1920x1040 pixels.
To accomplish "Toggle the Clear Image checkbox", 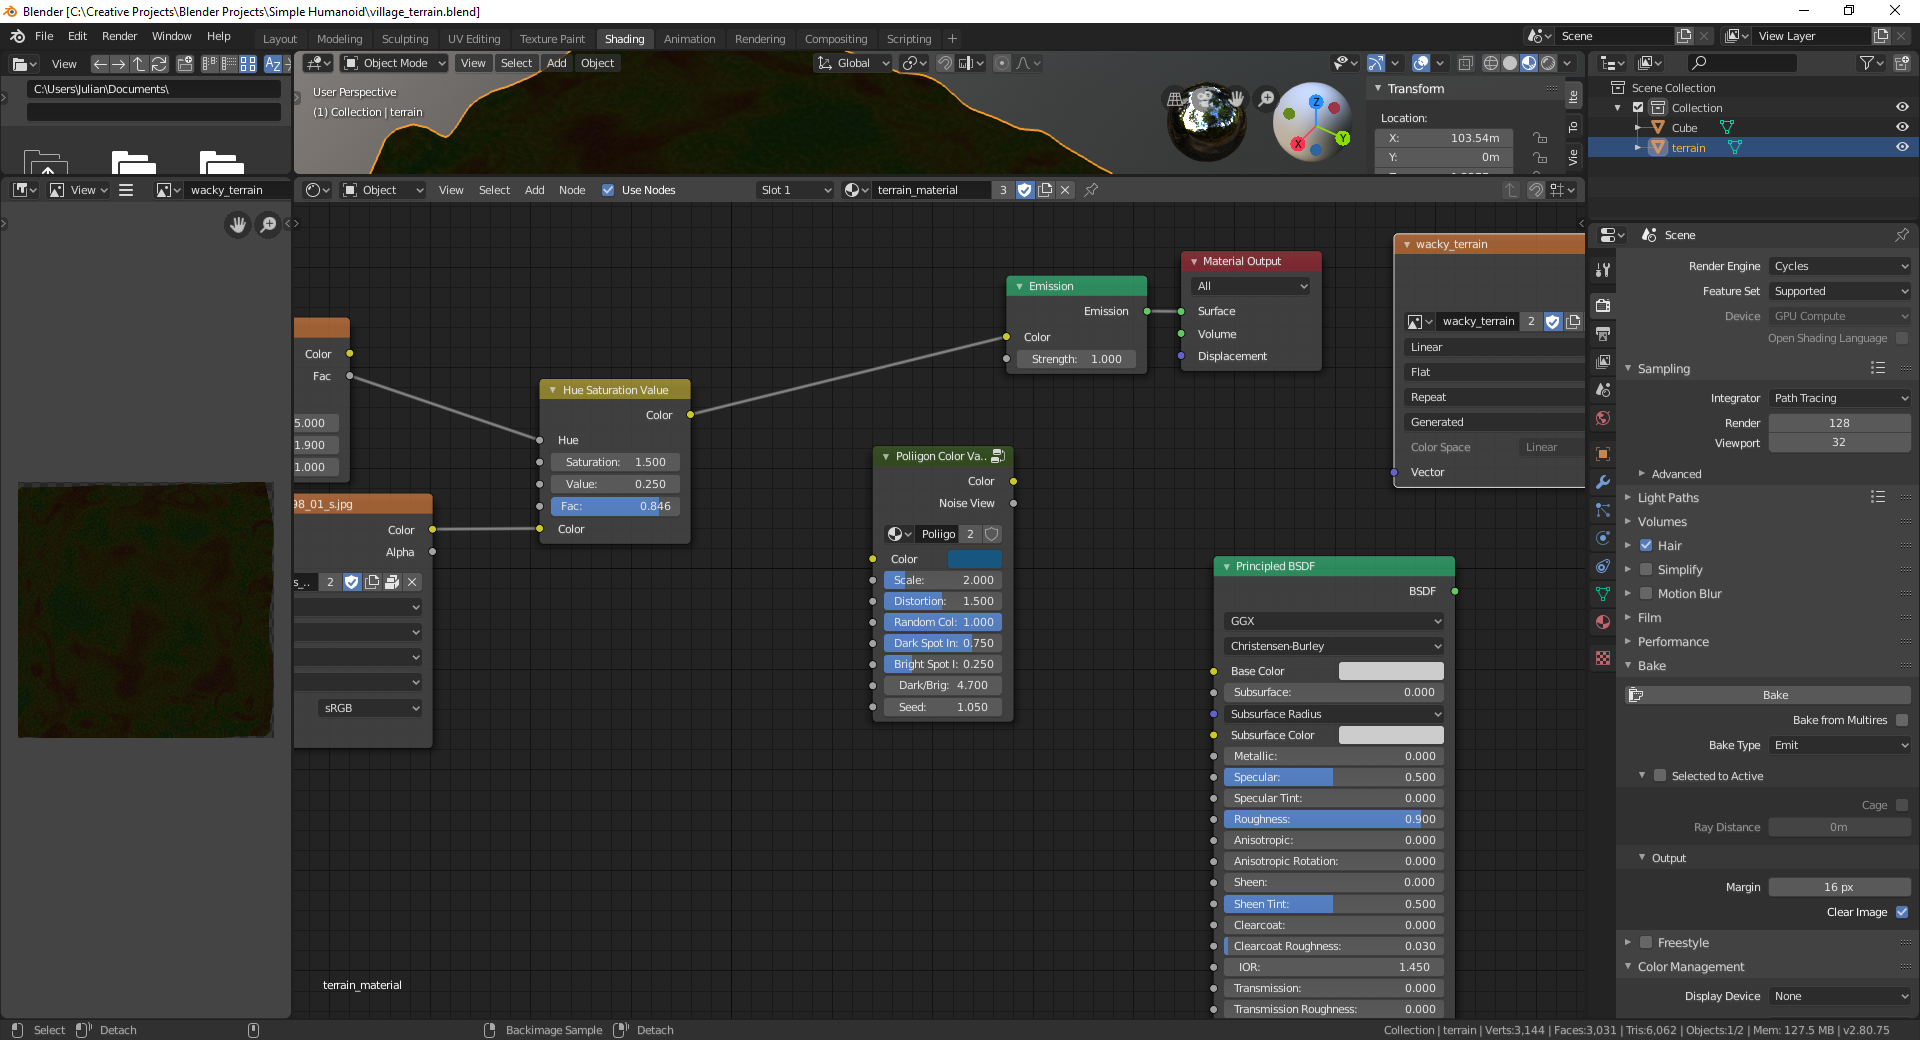I will tap(1902, 912).
